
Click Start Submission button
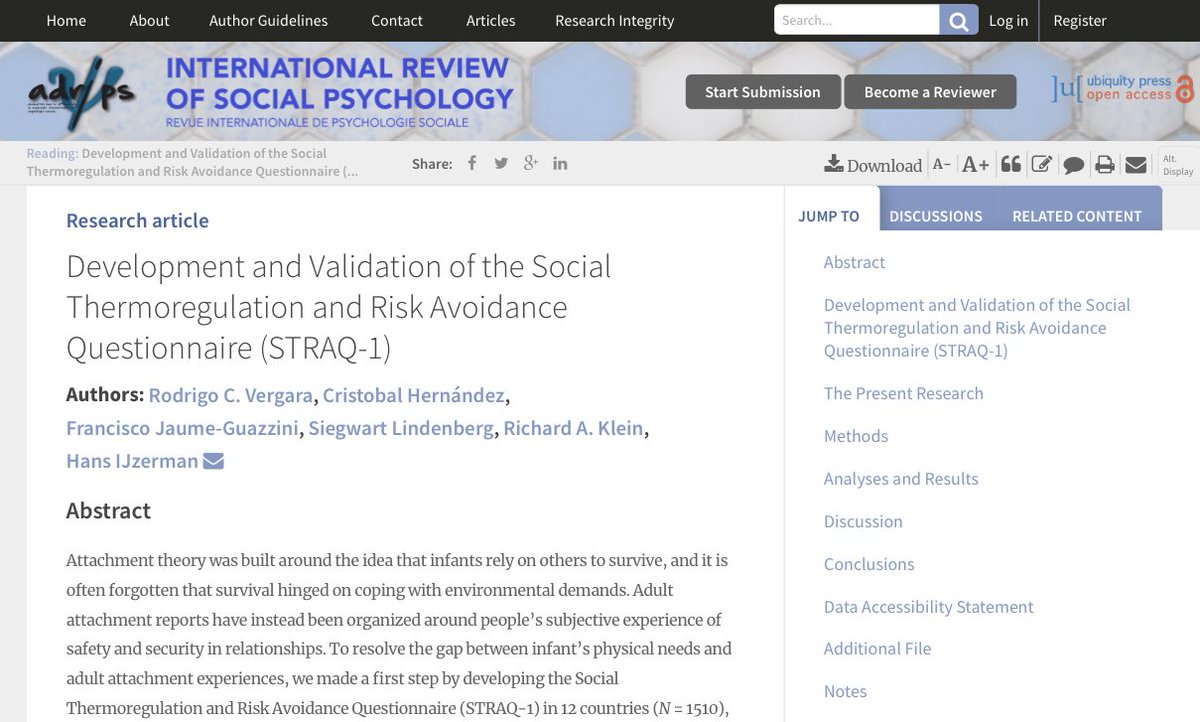coord(762,92)
